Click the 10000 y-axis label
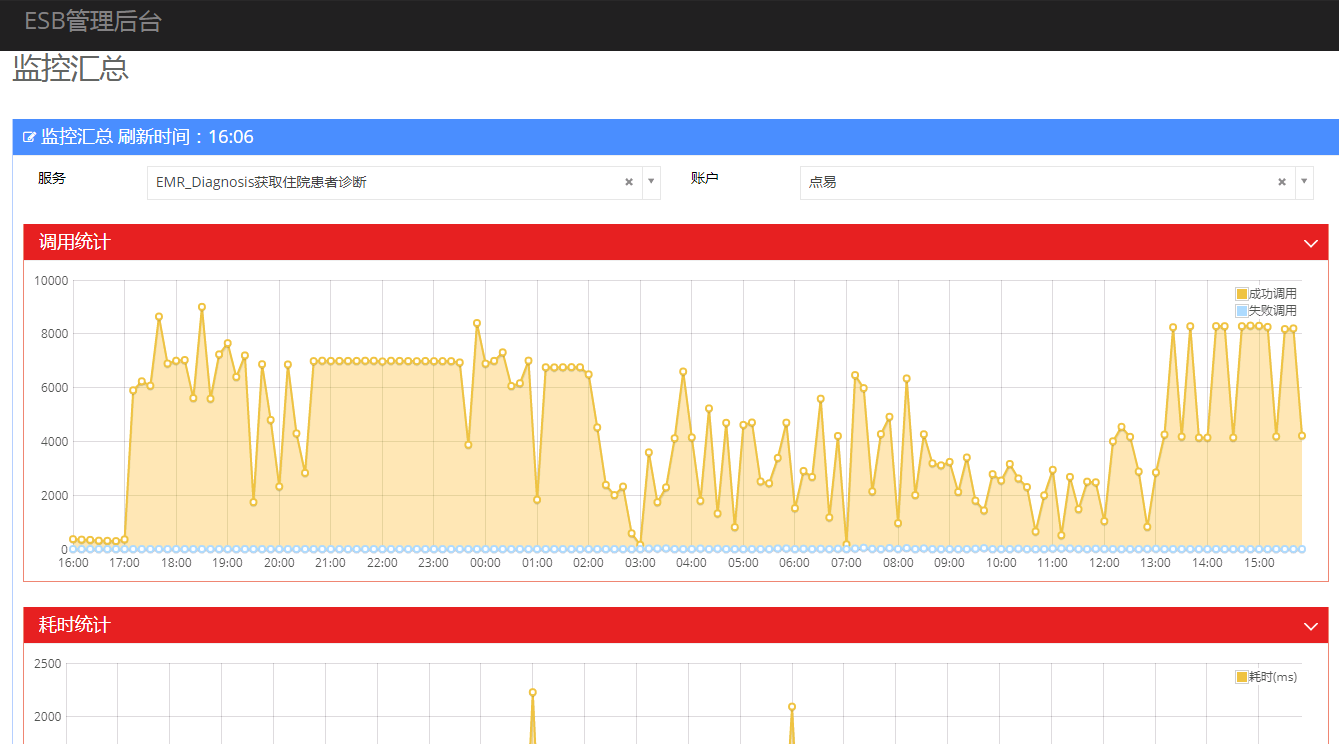 point(51,280)
